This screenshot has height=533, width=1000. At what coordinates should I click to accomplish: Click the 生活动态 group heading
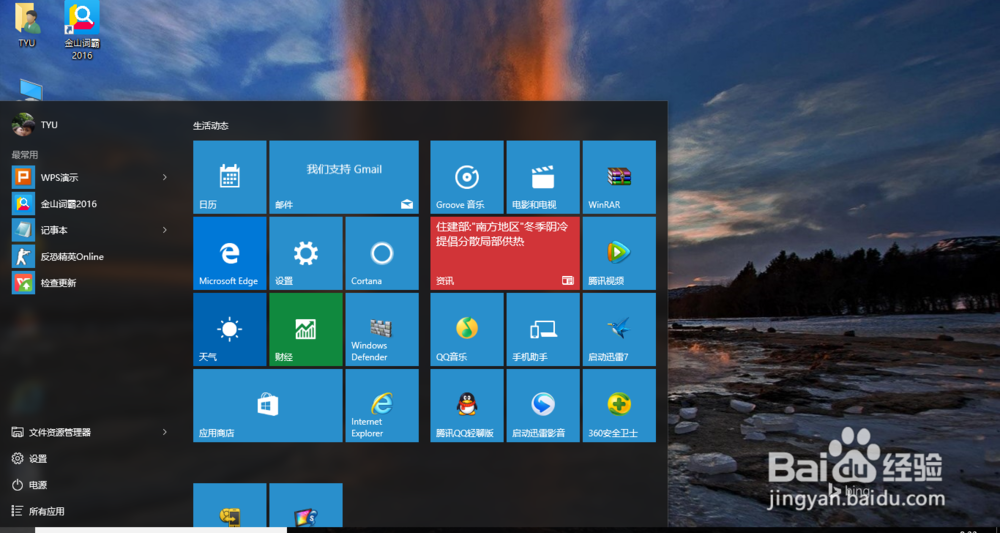[x=210, y=126]
